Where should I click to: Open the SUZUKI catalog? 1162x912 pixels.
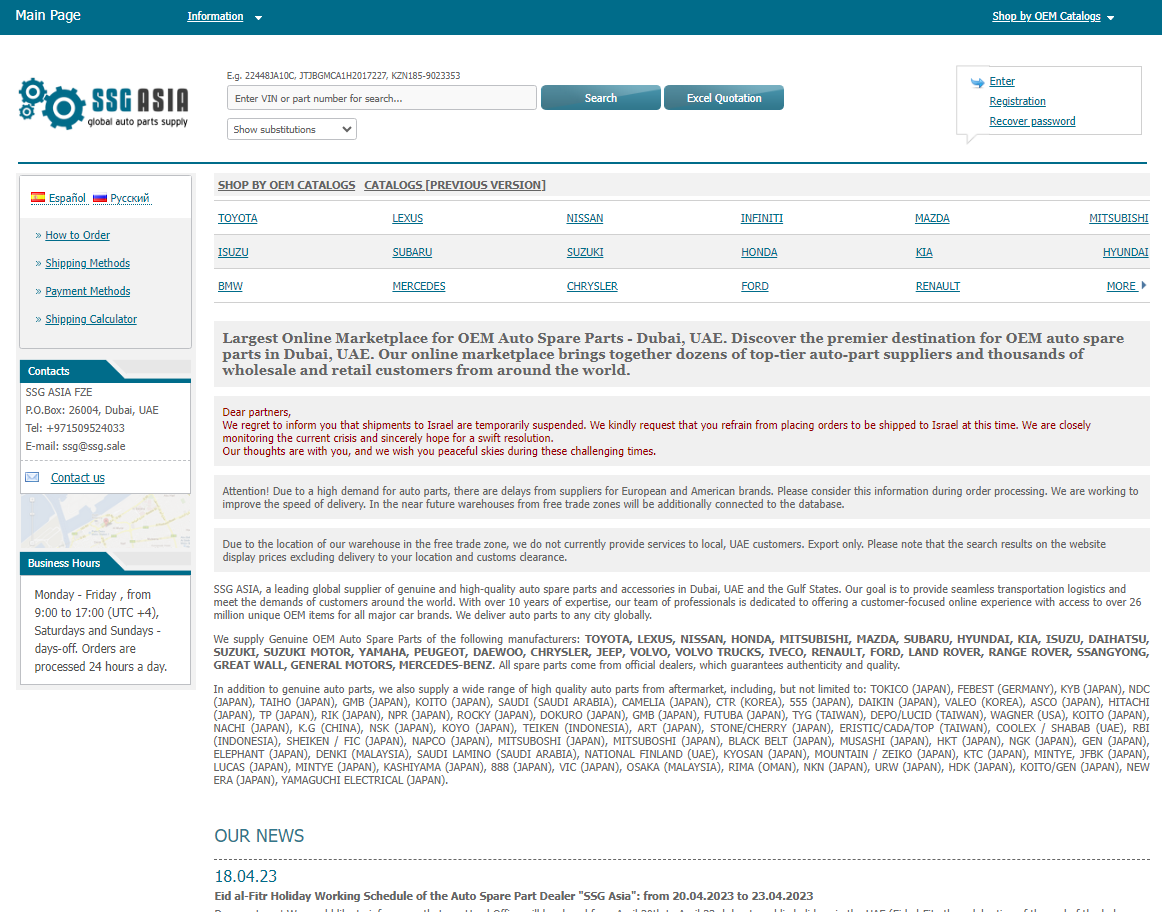click(585, 253)
